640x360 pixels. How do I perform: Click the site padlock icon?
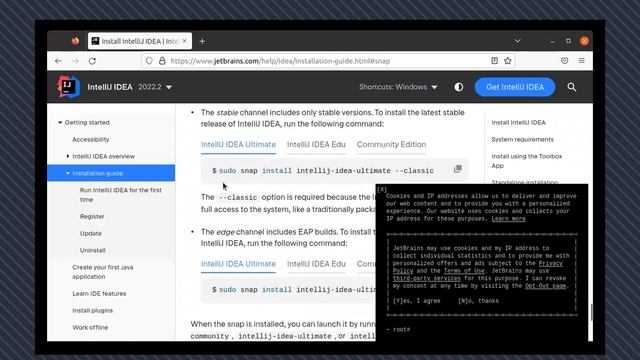click(x=162, y=61)
